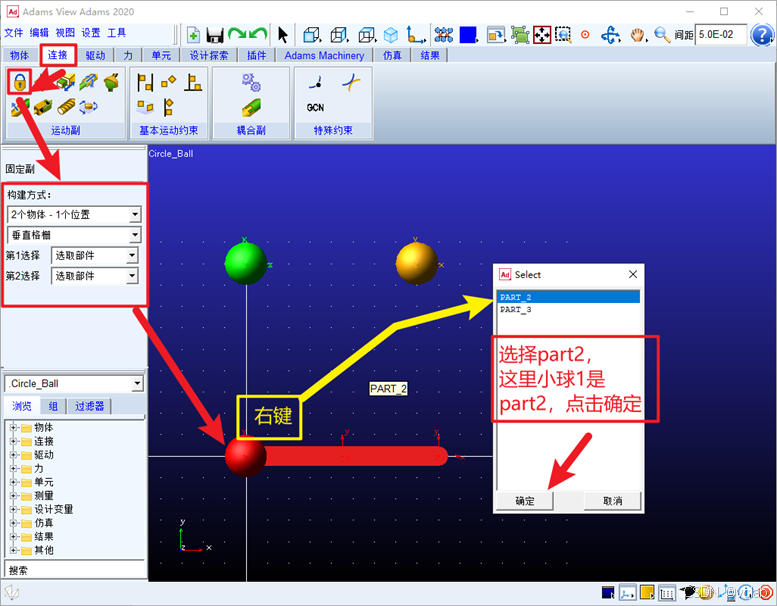Switch to the 驱动 ribbon tab

click(95, 55)
